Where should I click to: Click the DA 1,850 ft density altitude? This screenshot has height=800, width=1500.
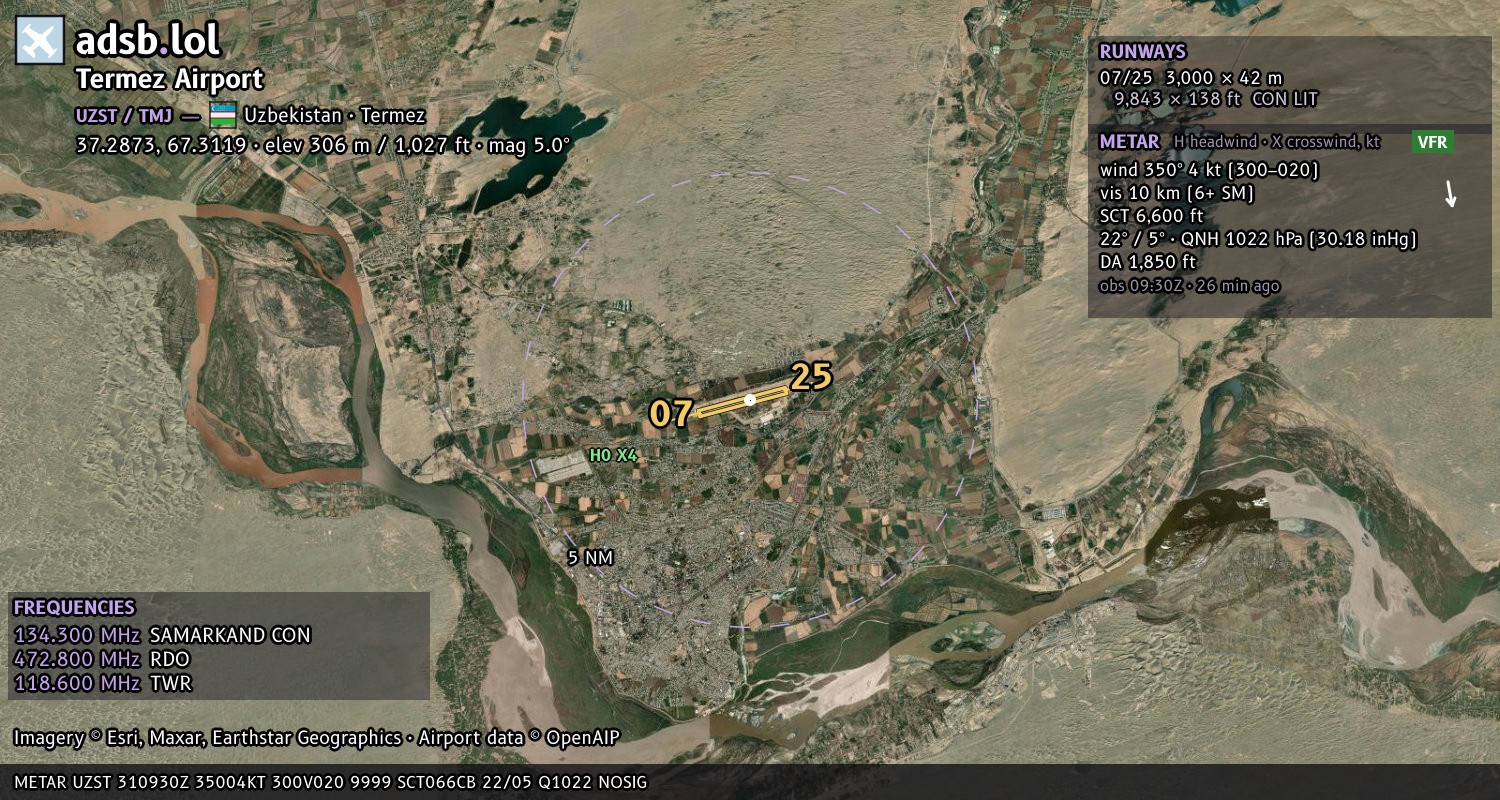1148,262
